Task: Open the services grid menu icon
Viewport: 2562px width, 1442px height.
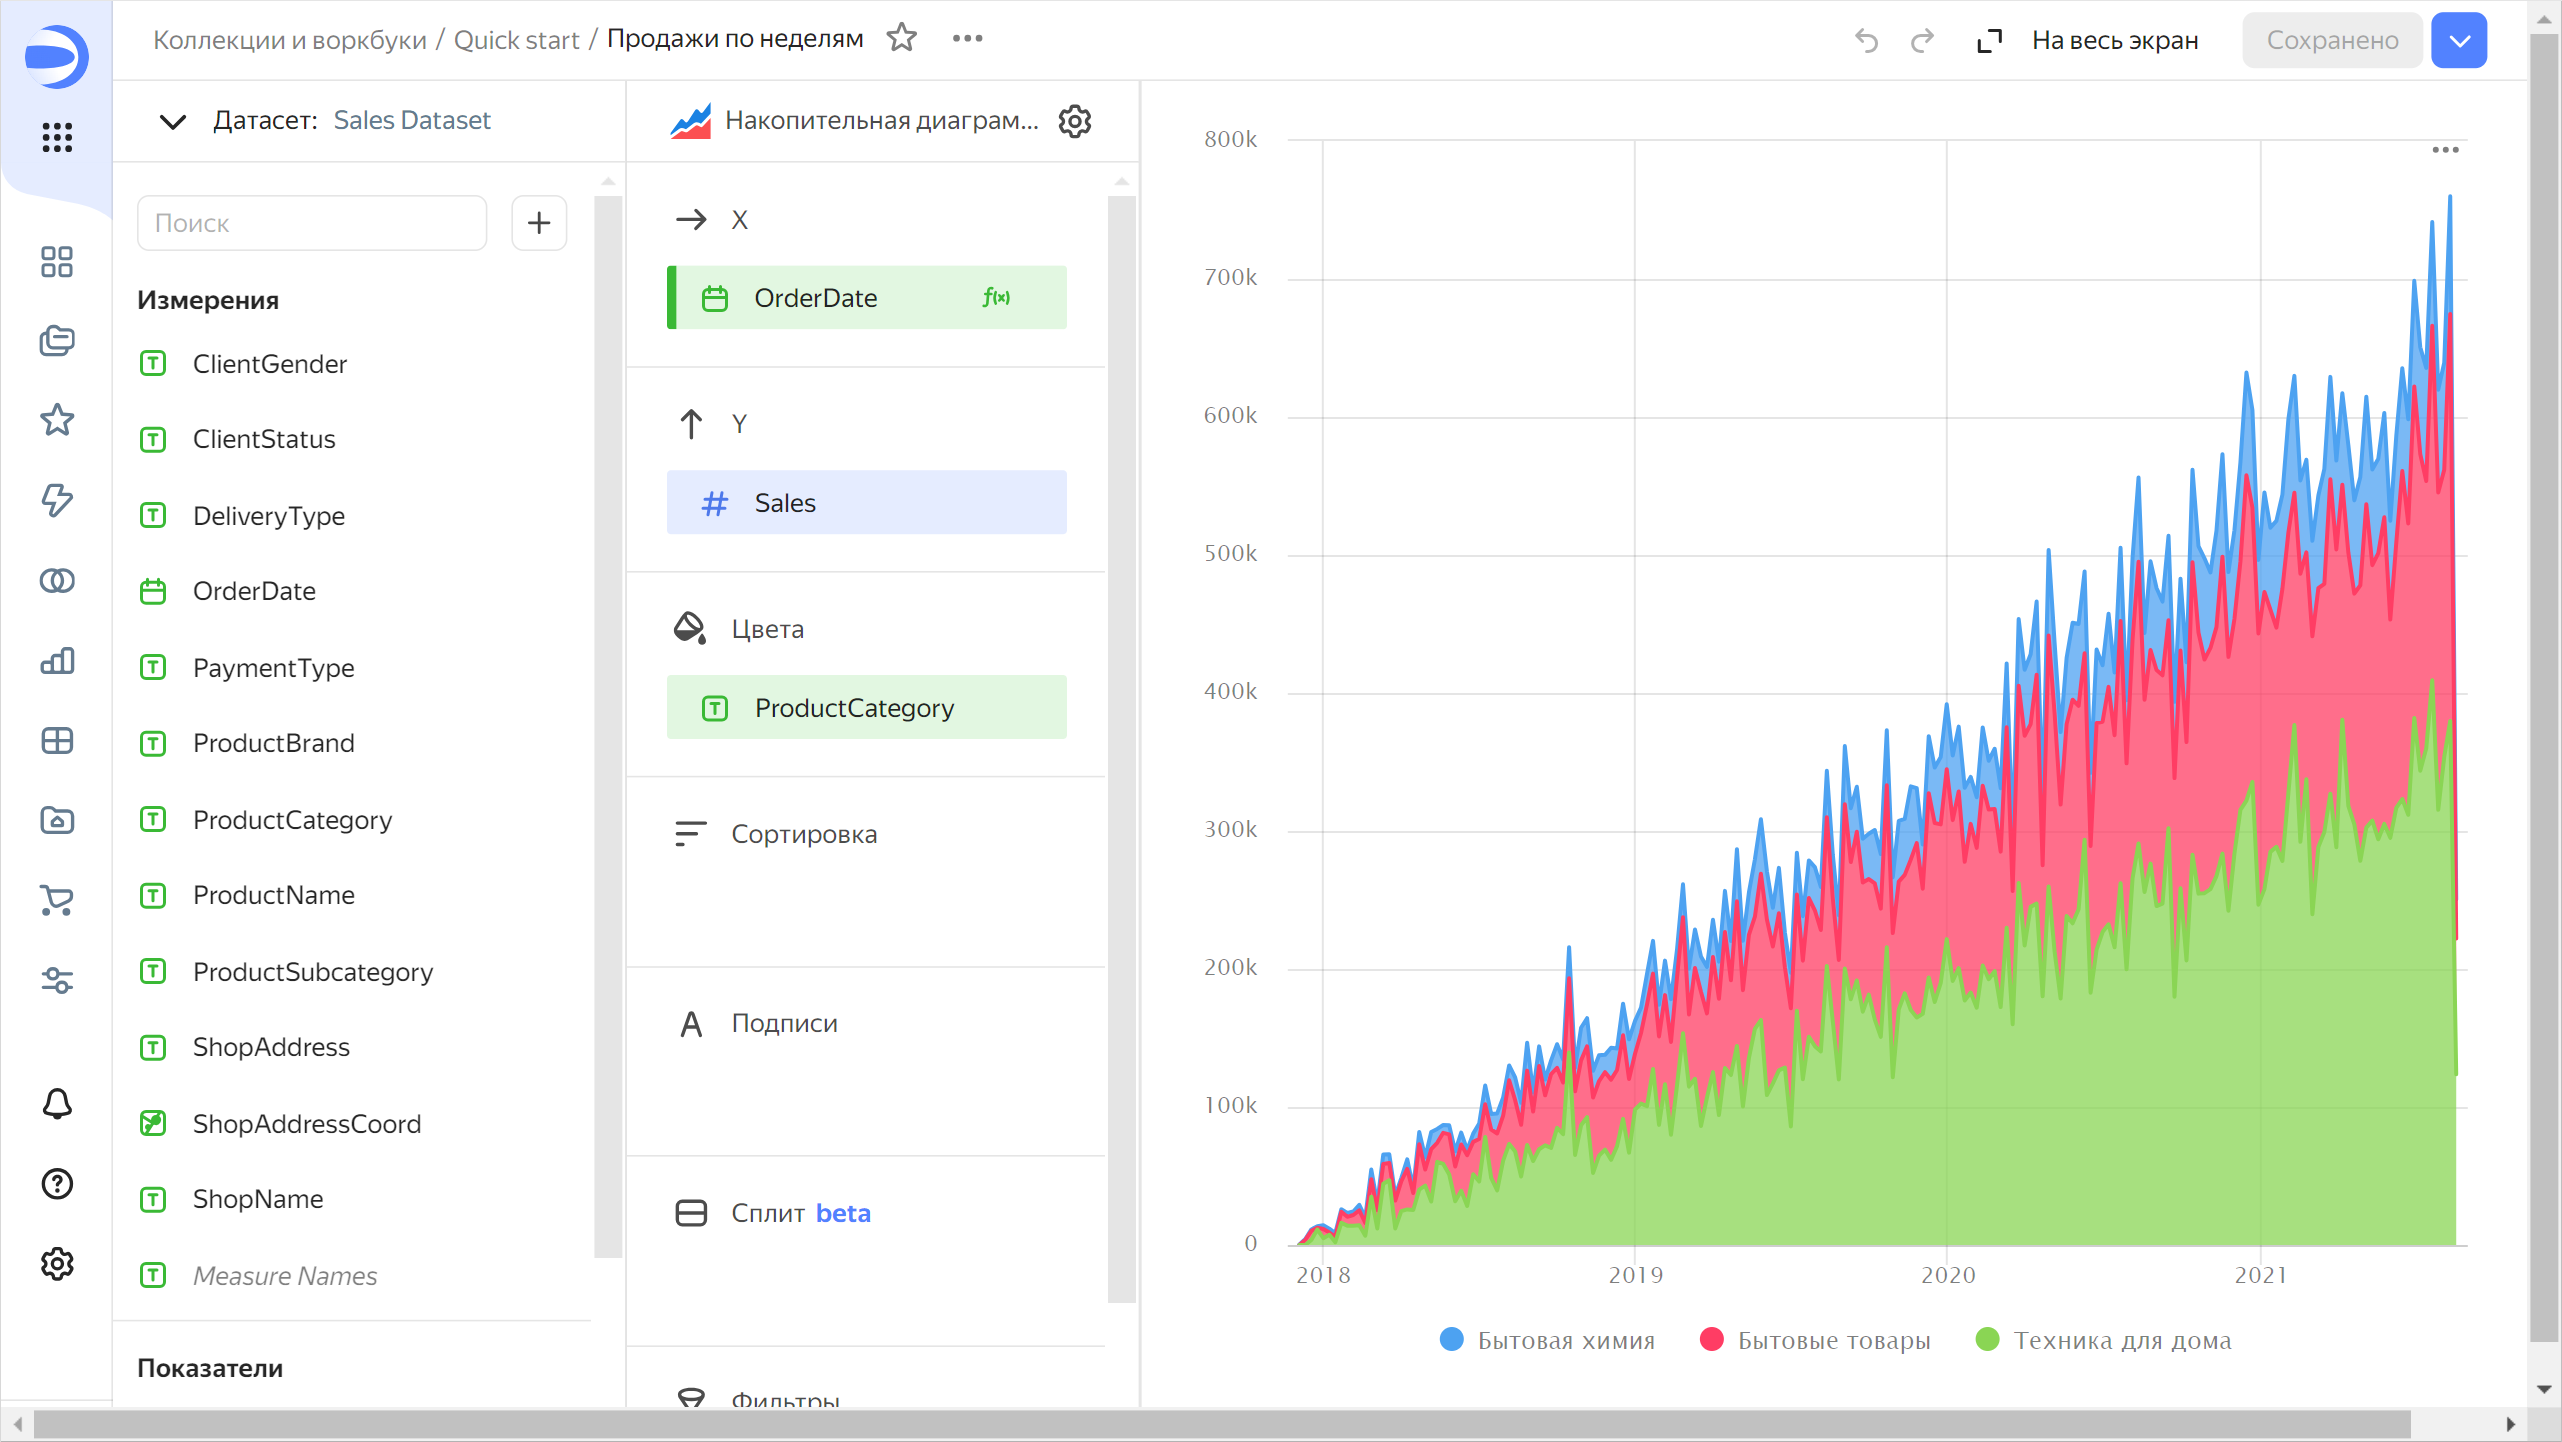Action: coord(57,137)
